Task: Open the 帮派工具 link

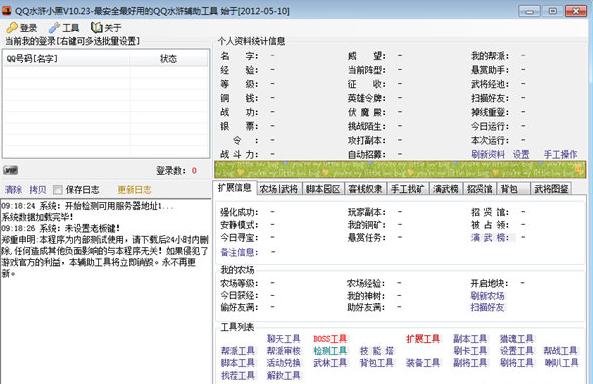Action: pyautogui.click(x=238, y=351)
